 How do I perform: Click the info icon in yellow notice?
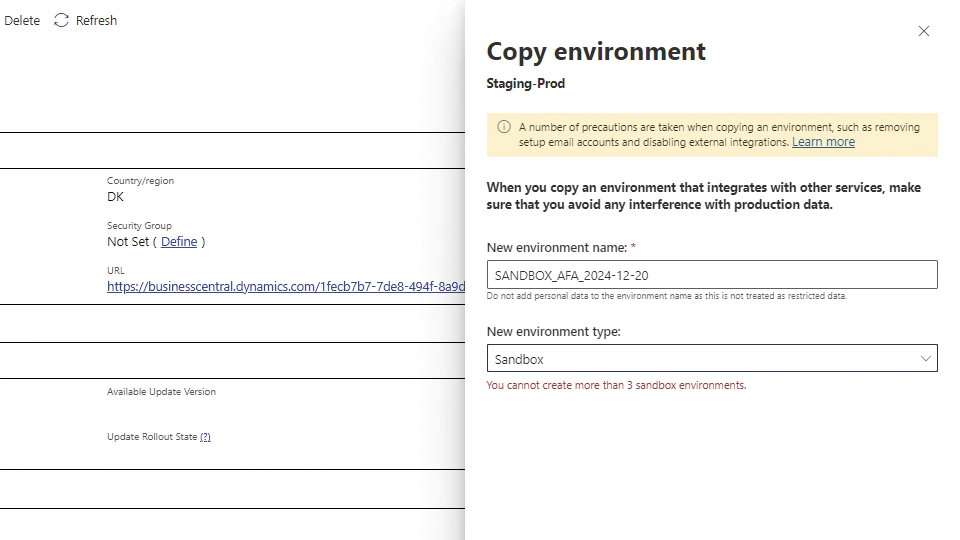[x=503, y=127]
